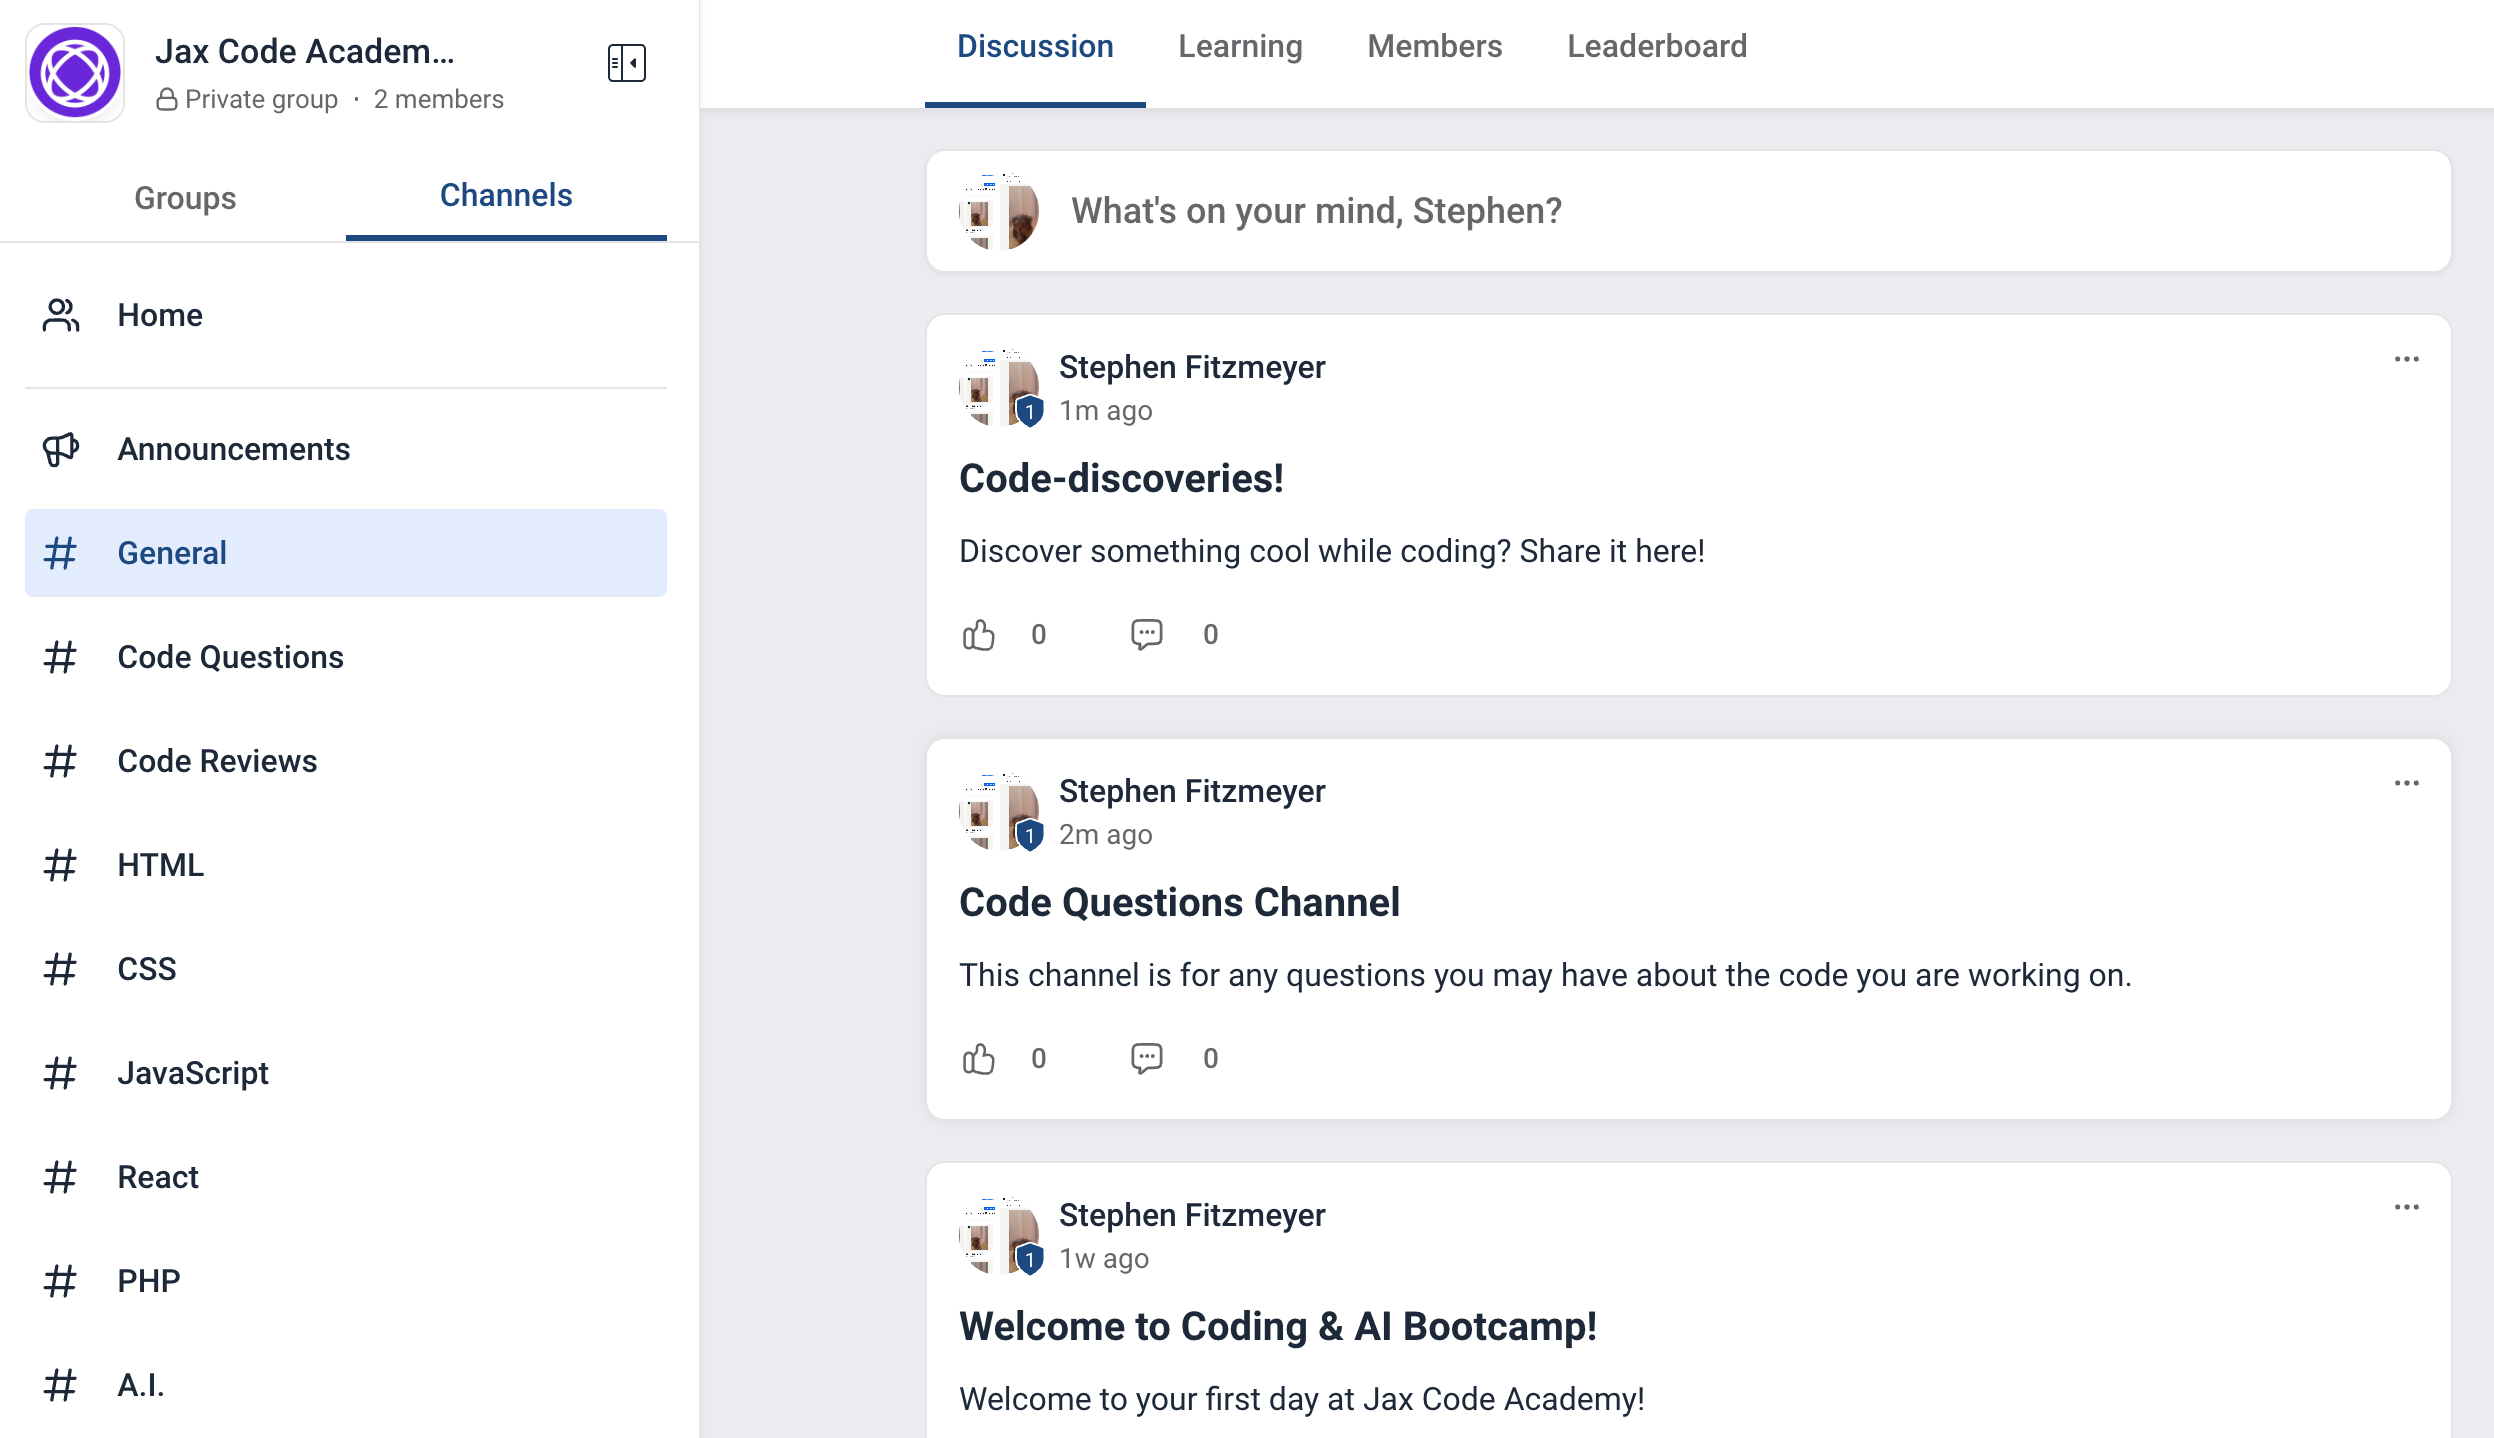Open the Learning tab

point(1240,46)
